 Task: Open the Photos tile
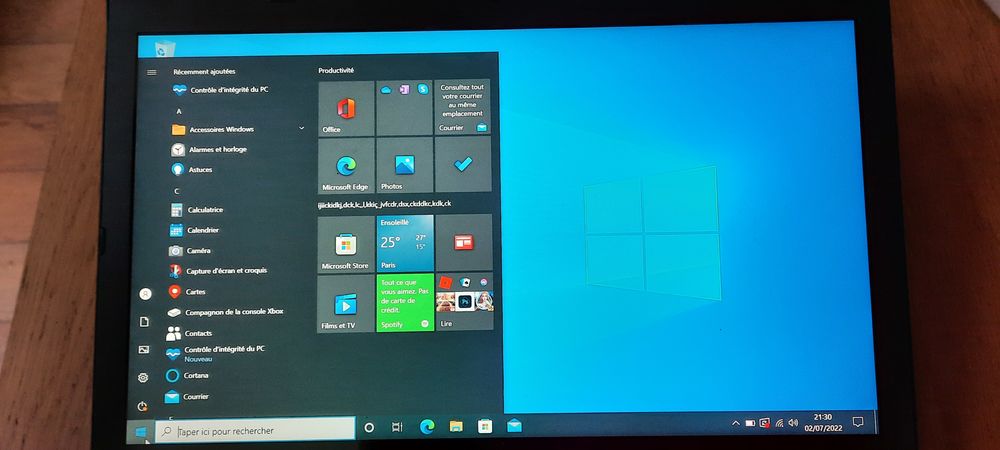[404, 165]
